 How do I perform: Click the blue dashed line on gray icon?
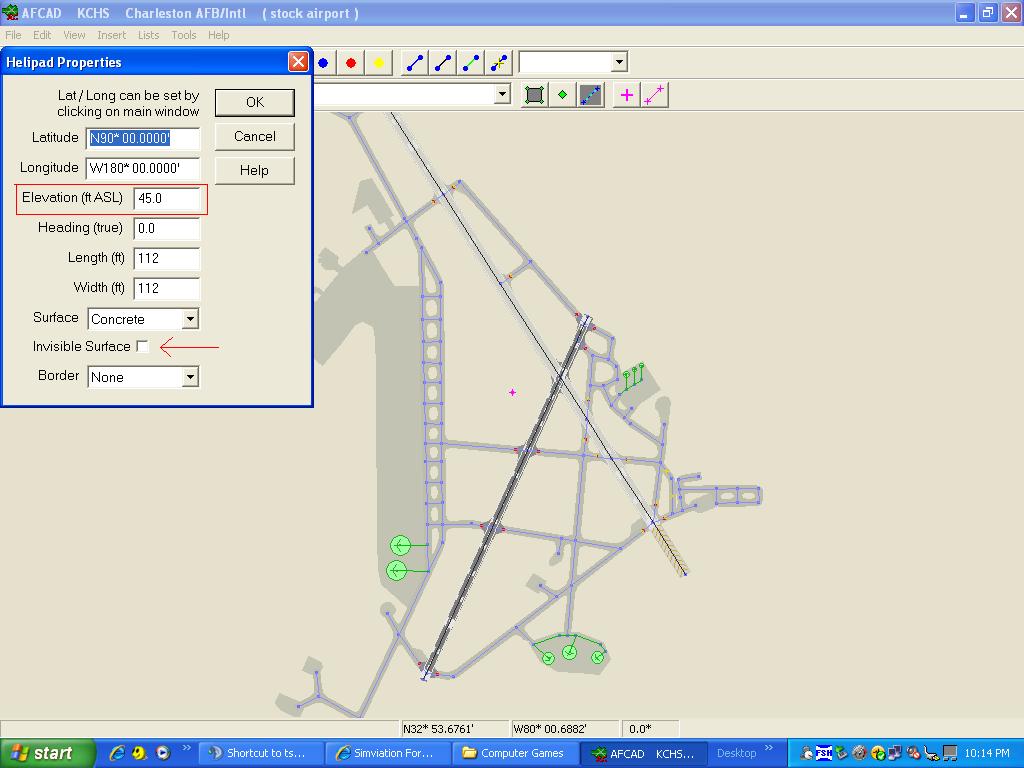click(590, 95)
